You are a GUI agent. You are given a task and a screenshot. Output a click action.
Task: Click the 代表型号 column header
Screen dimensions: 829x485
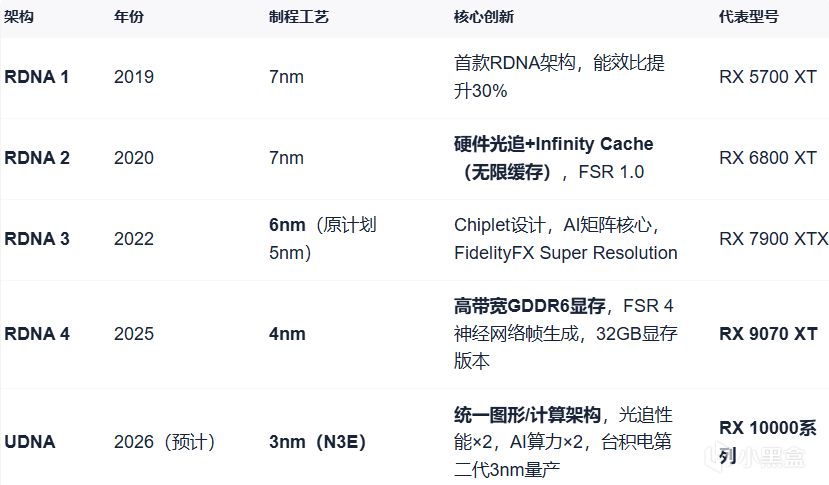click(750, 18)
